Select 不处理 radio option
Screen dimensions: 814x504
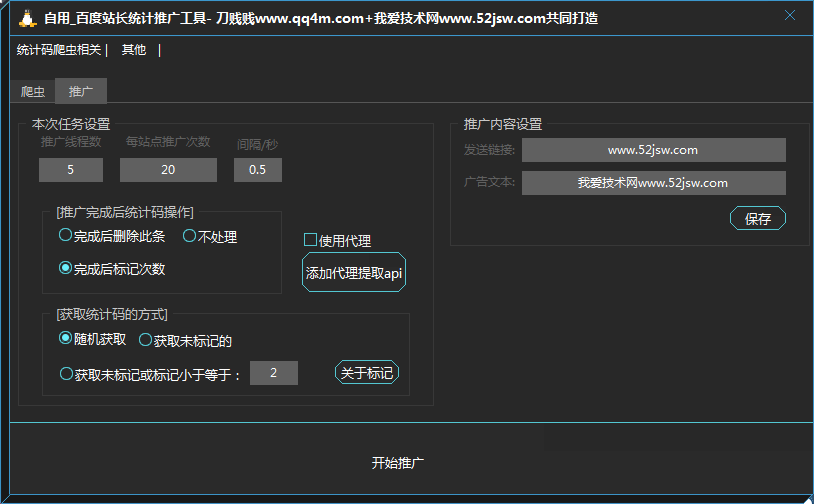click(210, 237)
